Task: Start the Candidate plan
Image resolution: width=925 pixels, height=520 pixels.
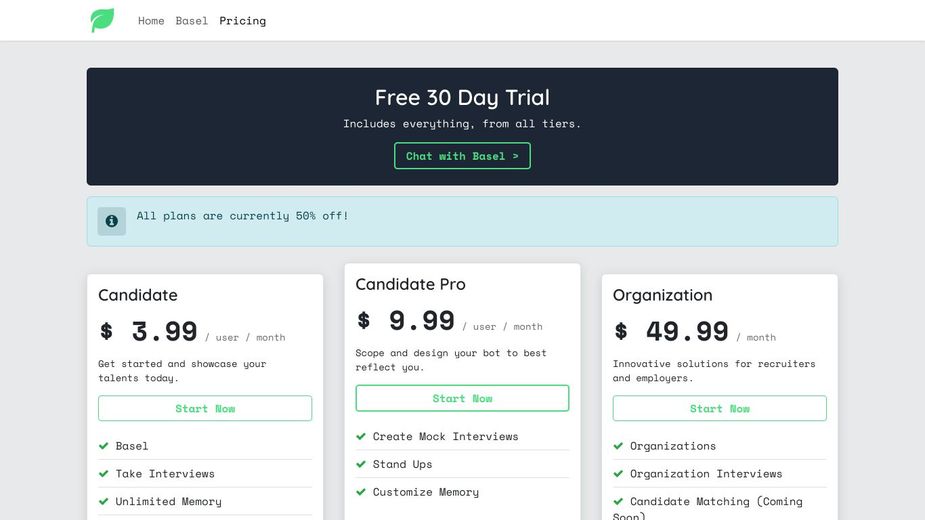Action: click(x=205, y=408)
